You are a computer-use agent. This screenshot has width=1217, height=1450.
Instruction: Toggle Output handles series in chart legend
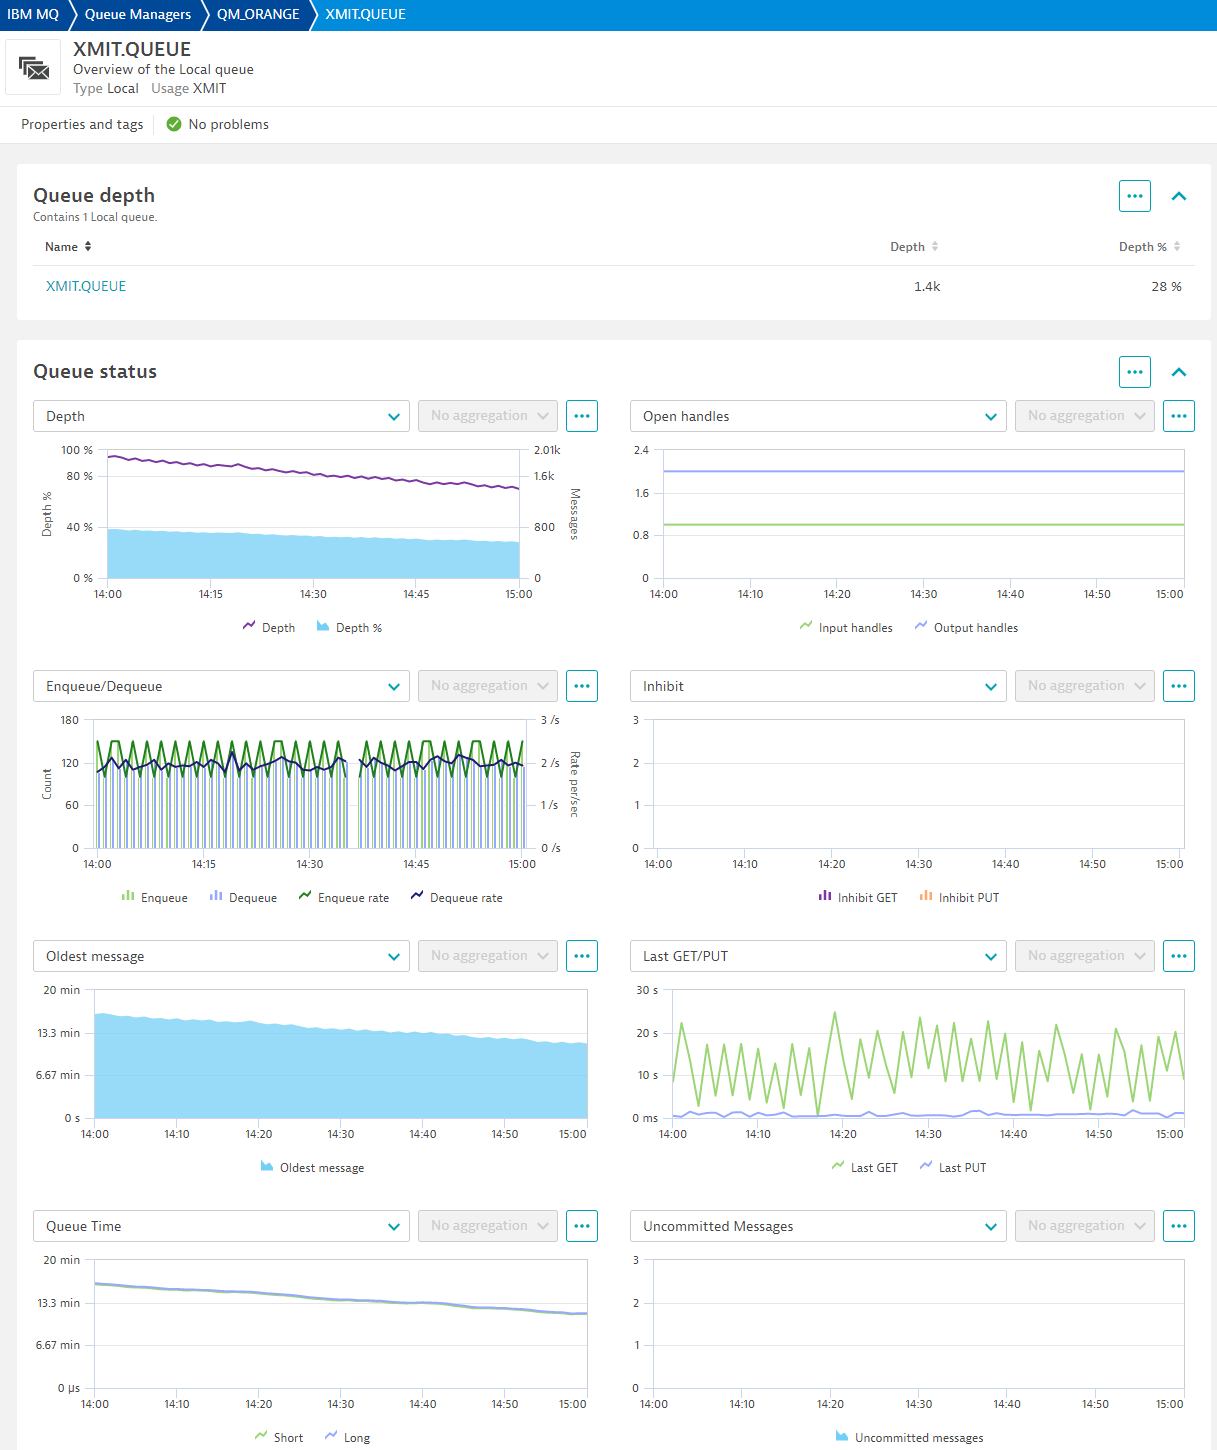point(966,628)
